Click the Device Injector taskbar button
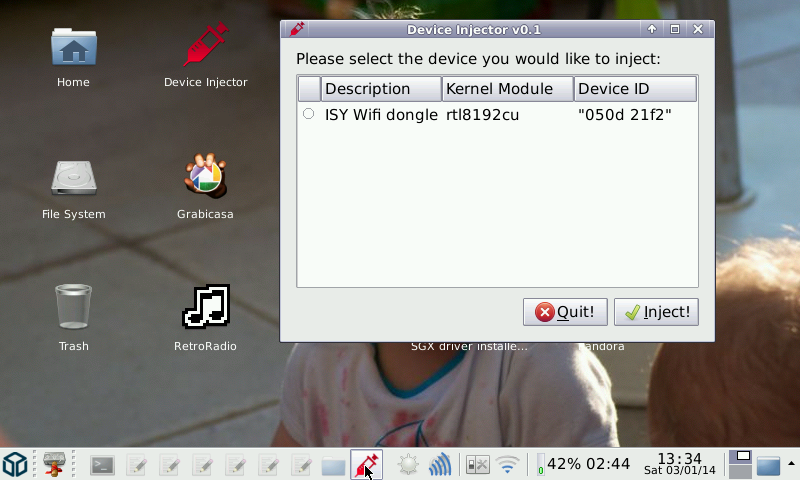 coord(366,465)
